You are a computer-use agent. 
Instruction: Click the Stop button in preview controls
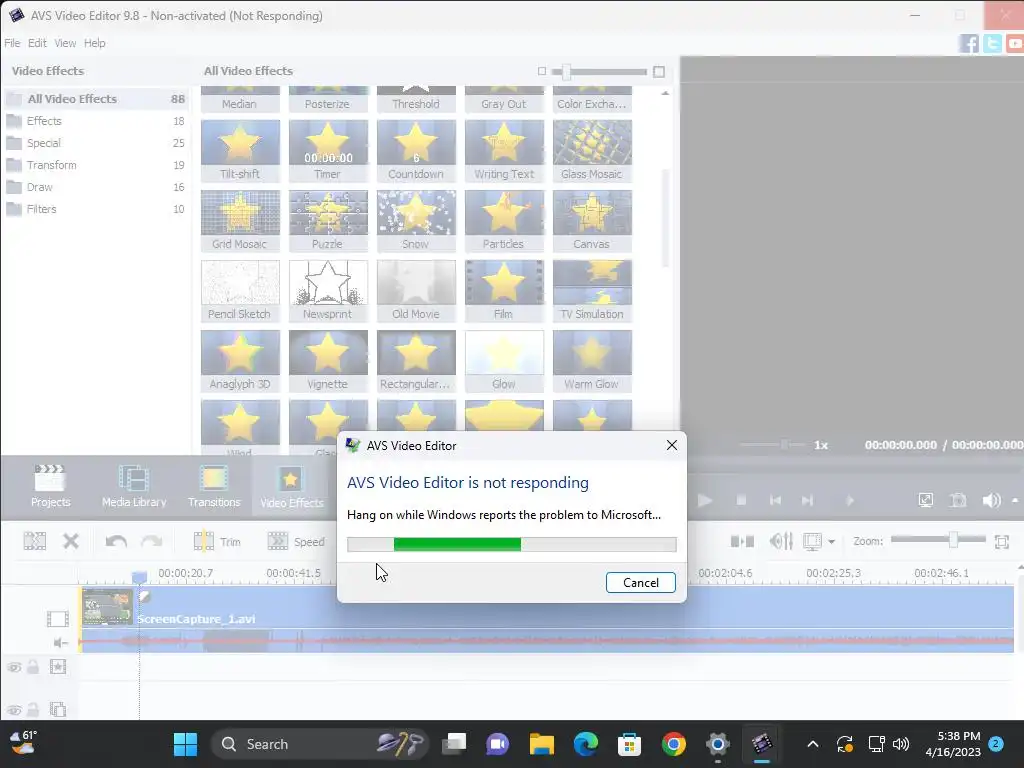point(741,501)
